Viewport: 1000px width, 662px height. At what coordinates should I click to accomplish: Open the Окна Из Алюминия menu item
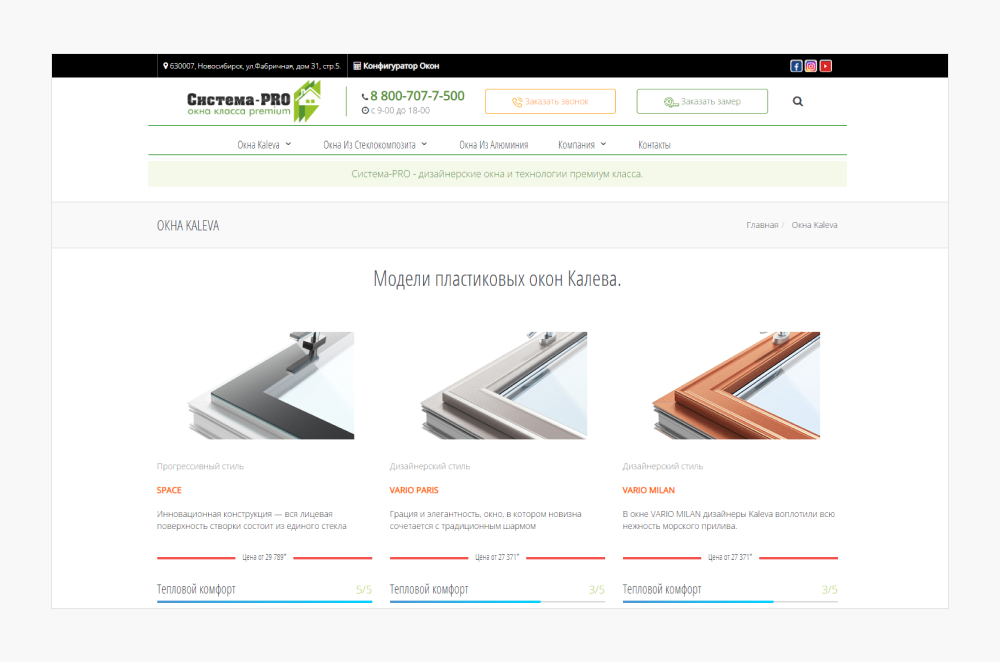click(494, 145)
